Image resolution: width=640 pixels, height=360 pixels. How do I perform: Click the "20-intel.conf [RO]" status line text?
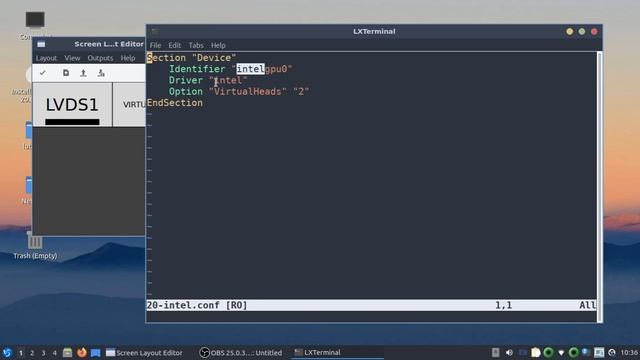tap(197, 305)
